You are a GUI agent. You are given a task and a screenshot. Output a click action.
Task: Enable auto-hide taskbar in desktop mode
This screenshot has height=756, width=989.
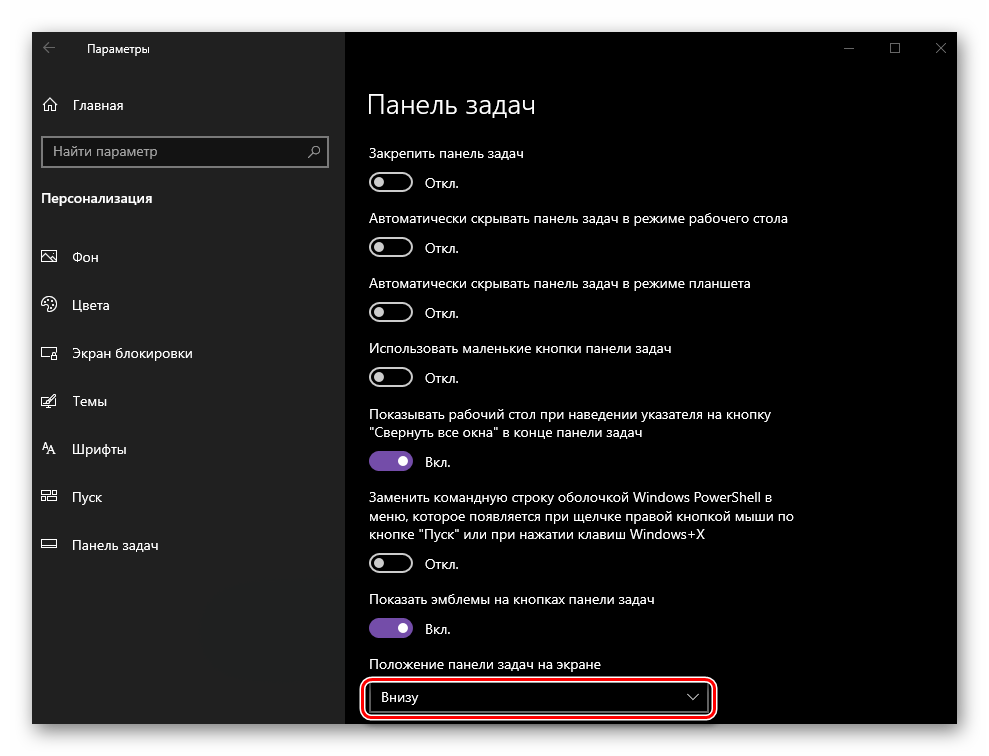(391, 248)
